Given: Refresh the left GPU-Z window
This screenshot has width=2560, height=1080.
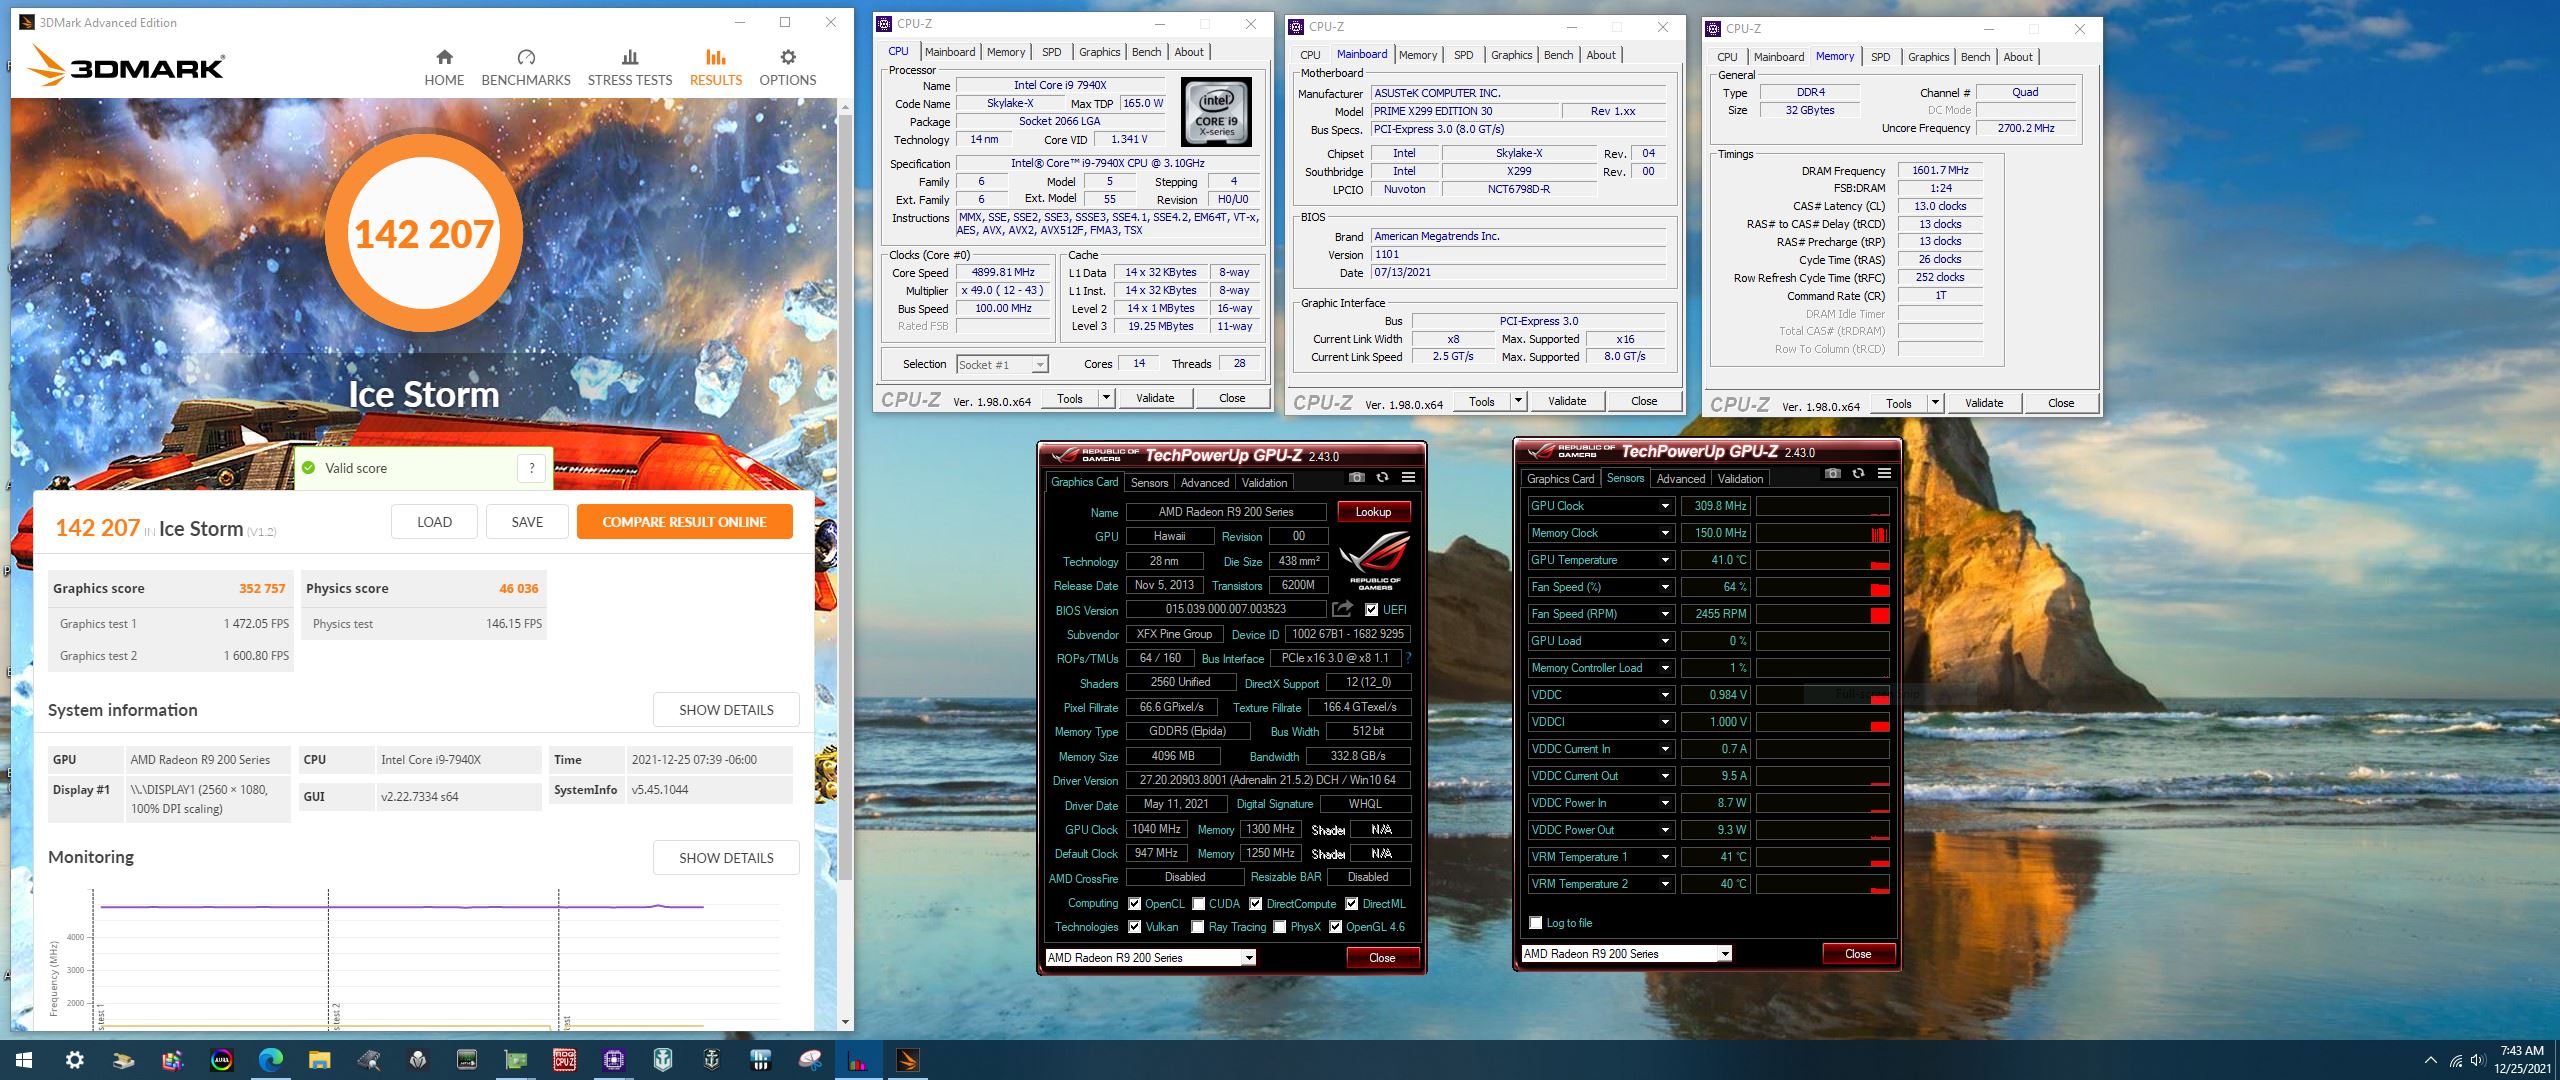Looking at the screenshot, I should (x=1382, y=478).
